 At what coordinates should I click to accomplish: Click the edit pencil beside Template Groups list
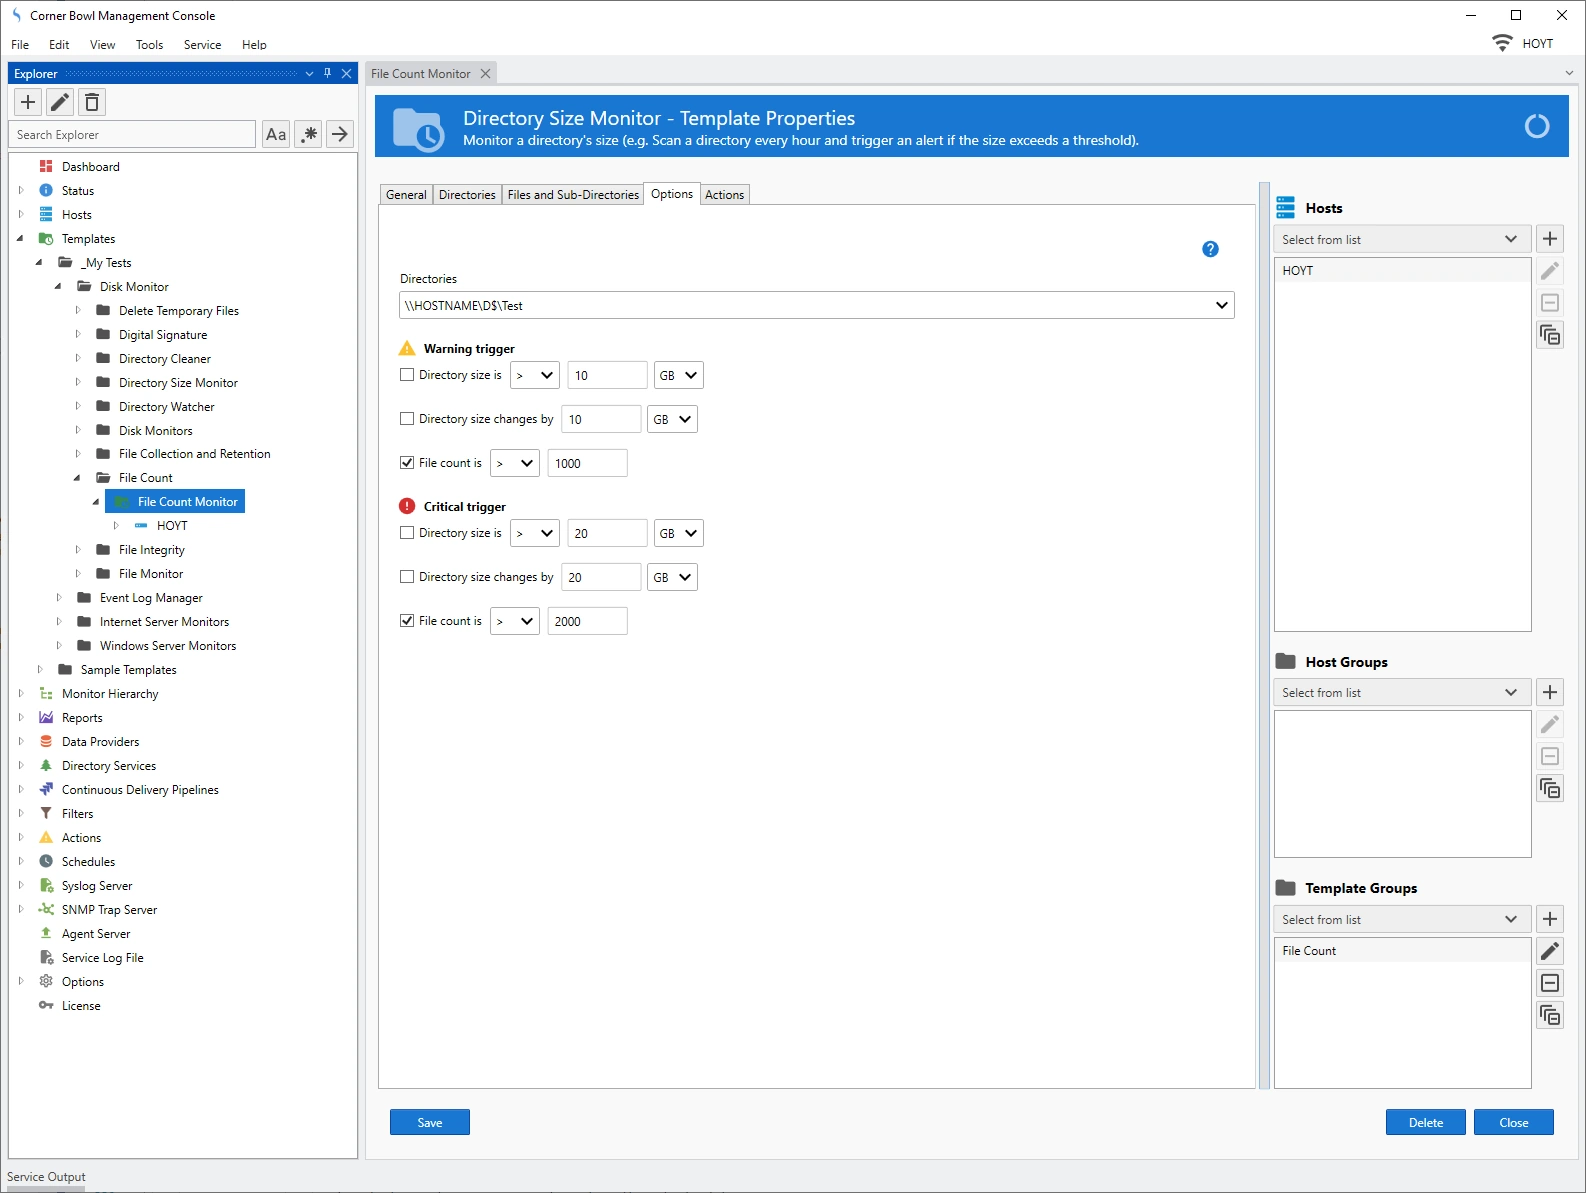point(1549,951)
